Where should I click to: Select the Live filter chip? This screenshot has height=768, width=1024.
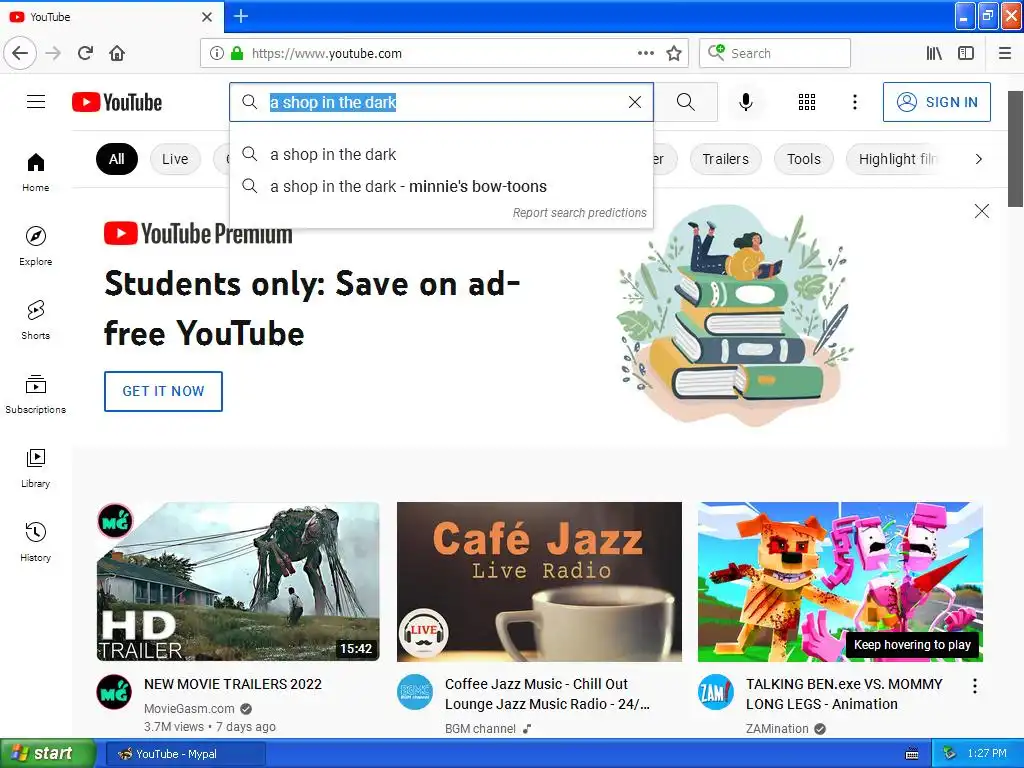[175, 159]
